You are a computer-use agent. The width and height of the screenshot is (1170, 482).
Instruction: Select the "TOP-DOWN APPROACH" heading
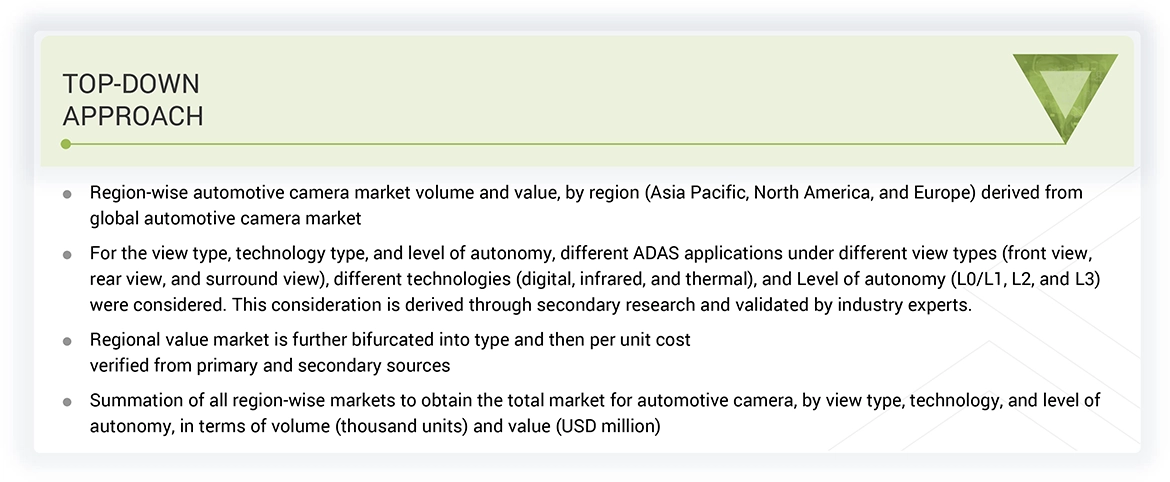tap(132, 100)
